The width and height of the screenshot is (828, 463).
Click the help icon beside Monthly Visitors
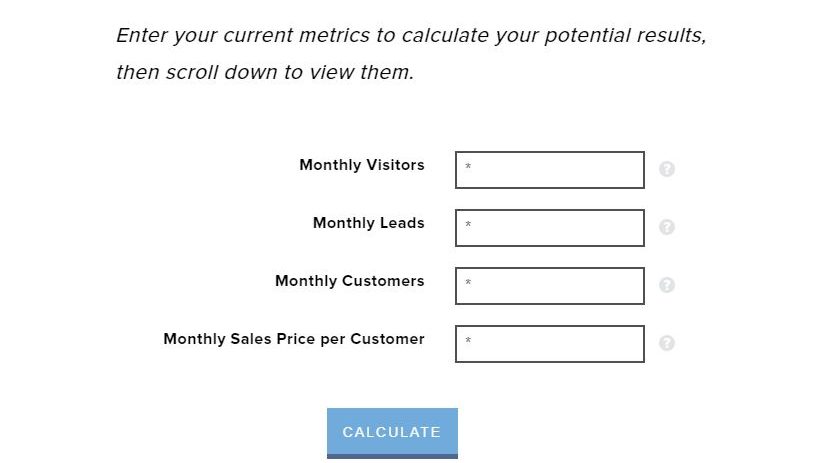(x=667, y=169)
